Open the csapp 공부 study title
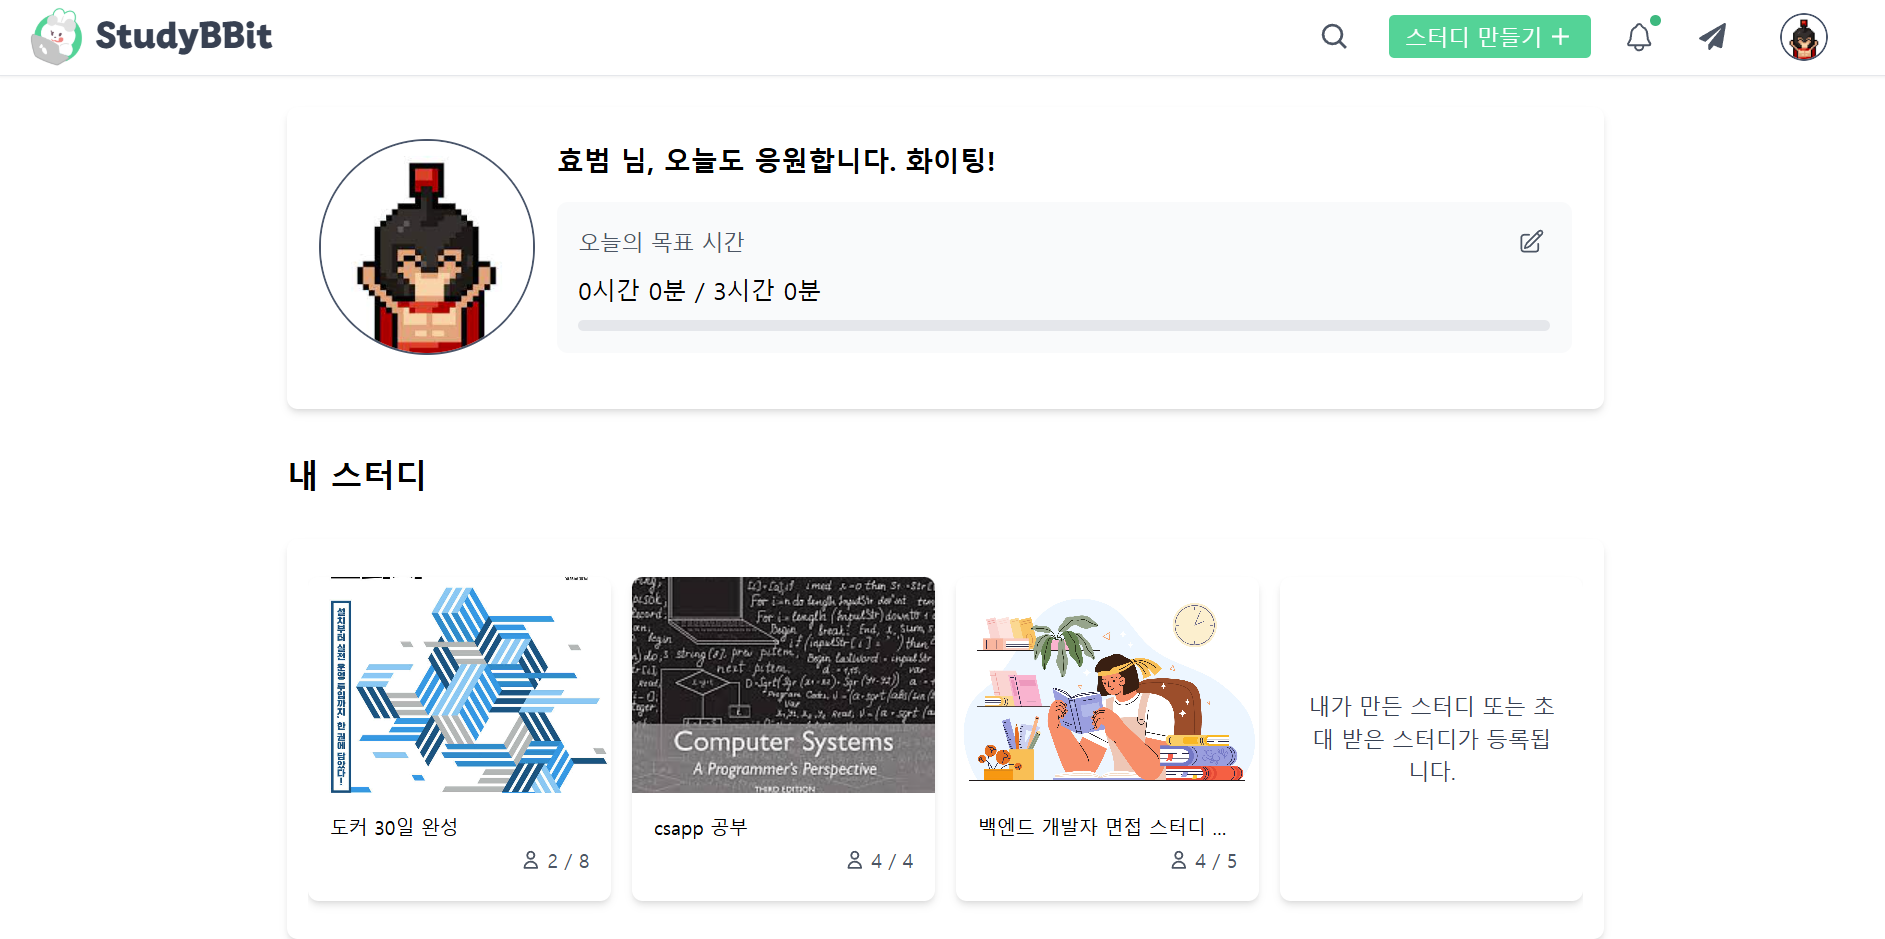1885x939 pixels. coord(700,828)
